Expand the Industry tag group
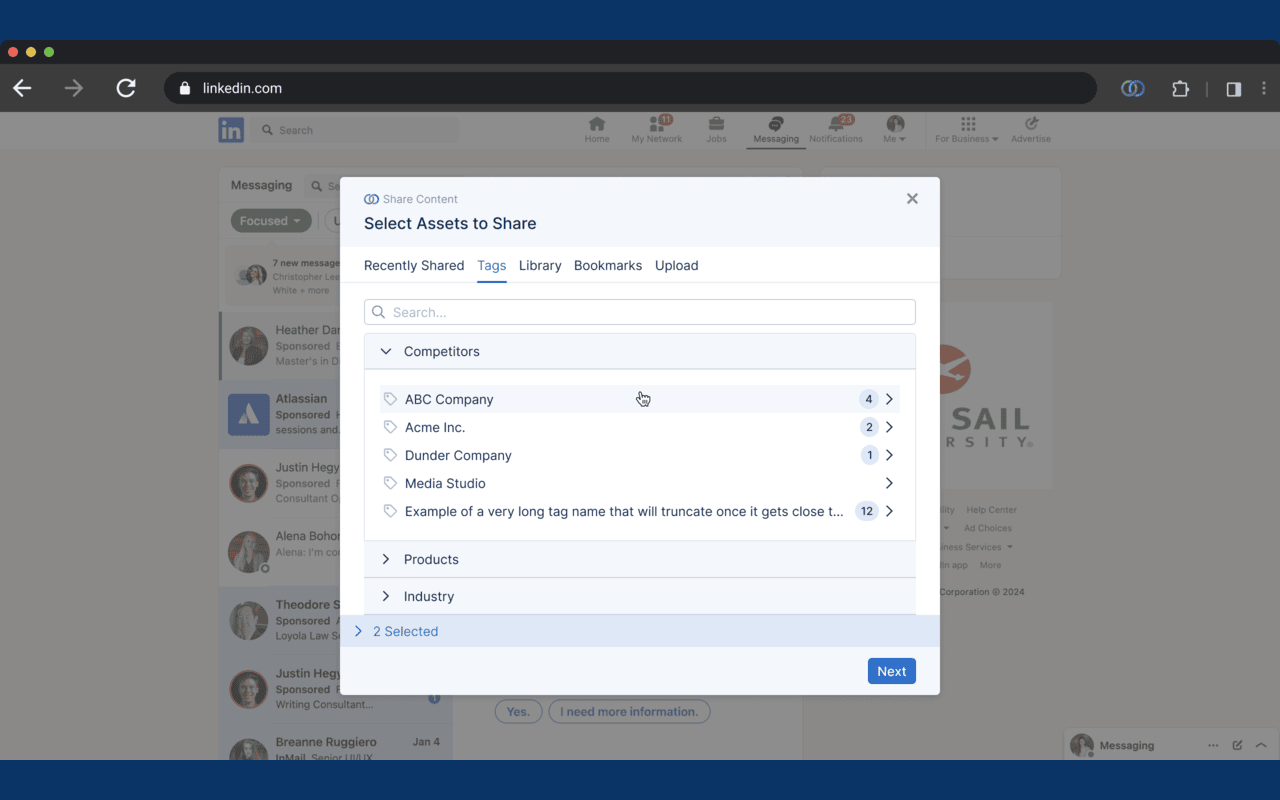 click(x=386, y=596)
